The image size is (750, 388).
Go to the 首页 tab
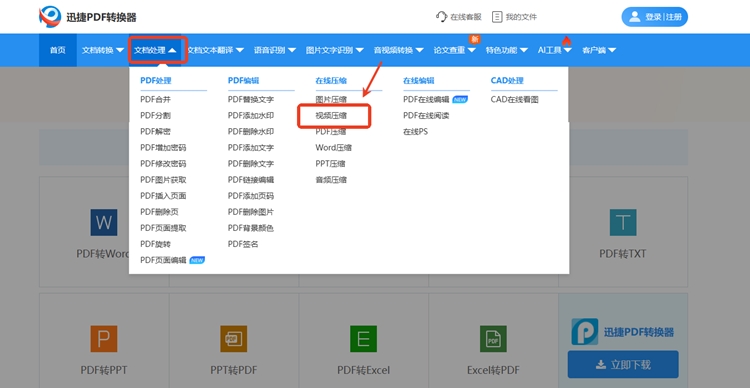(x=57, y=50)
